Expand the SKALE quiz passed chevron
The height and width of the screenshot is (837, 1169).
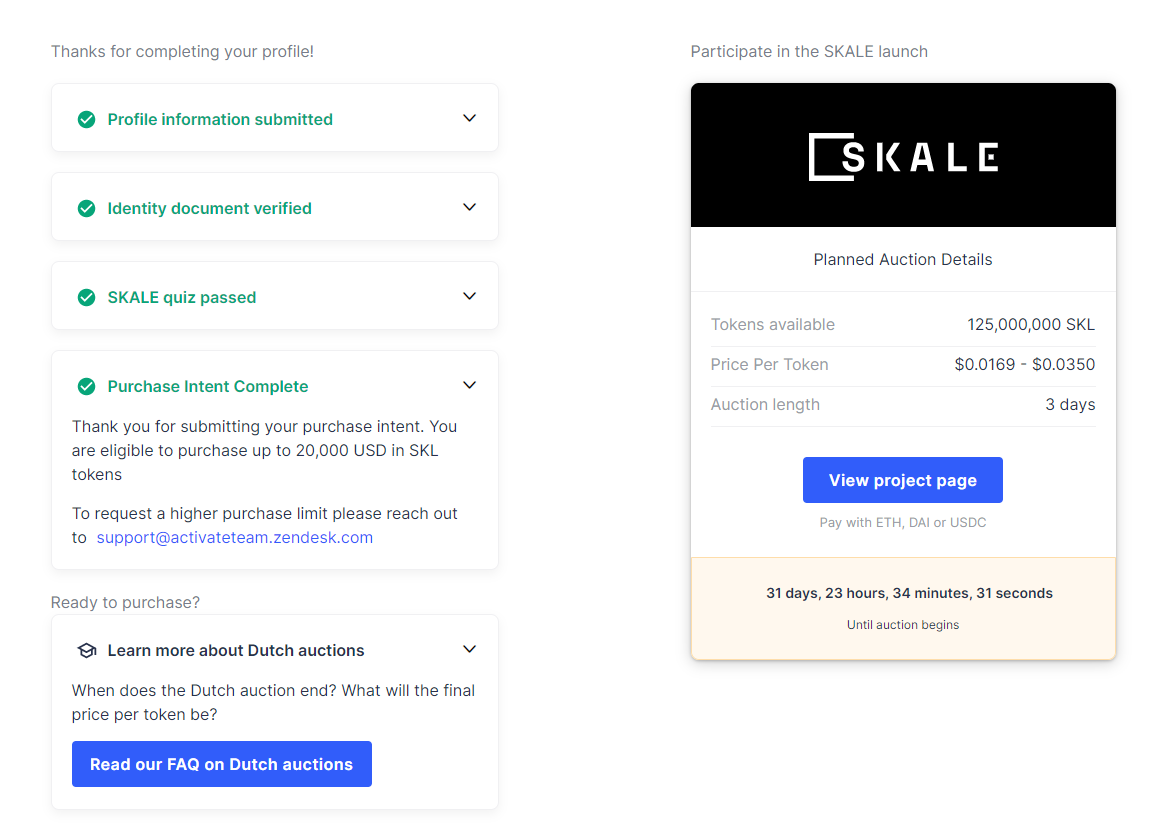pyautogui.click(x=469, y=296)
